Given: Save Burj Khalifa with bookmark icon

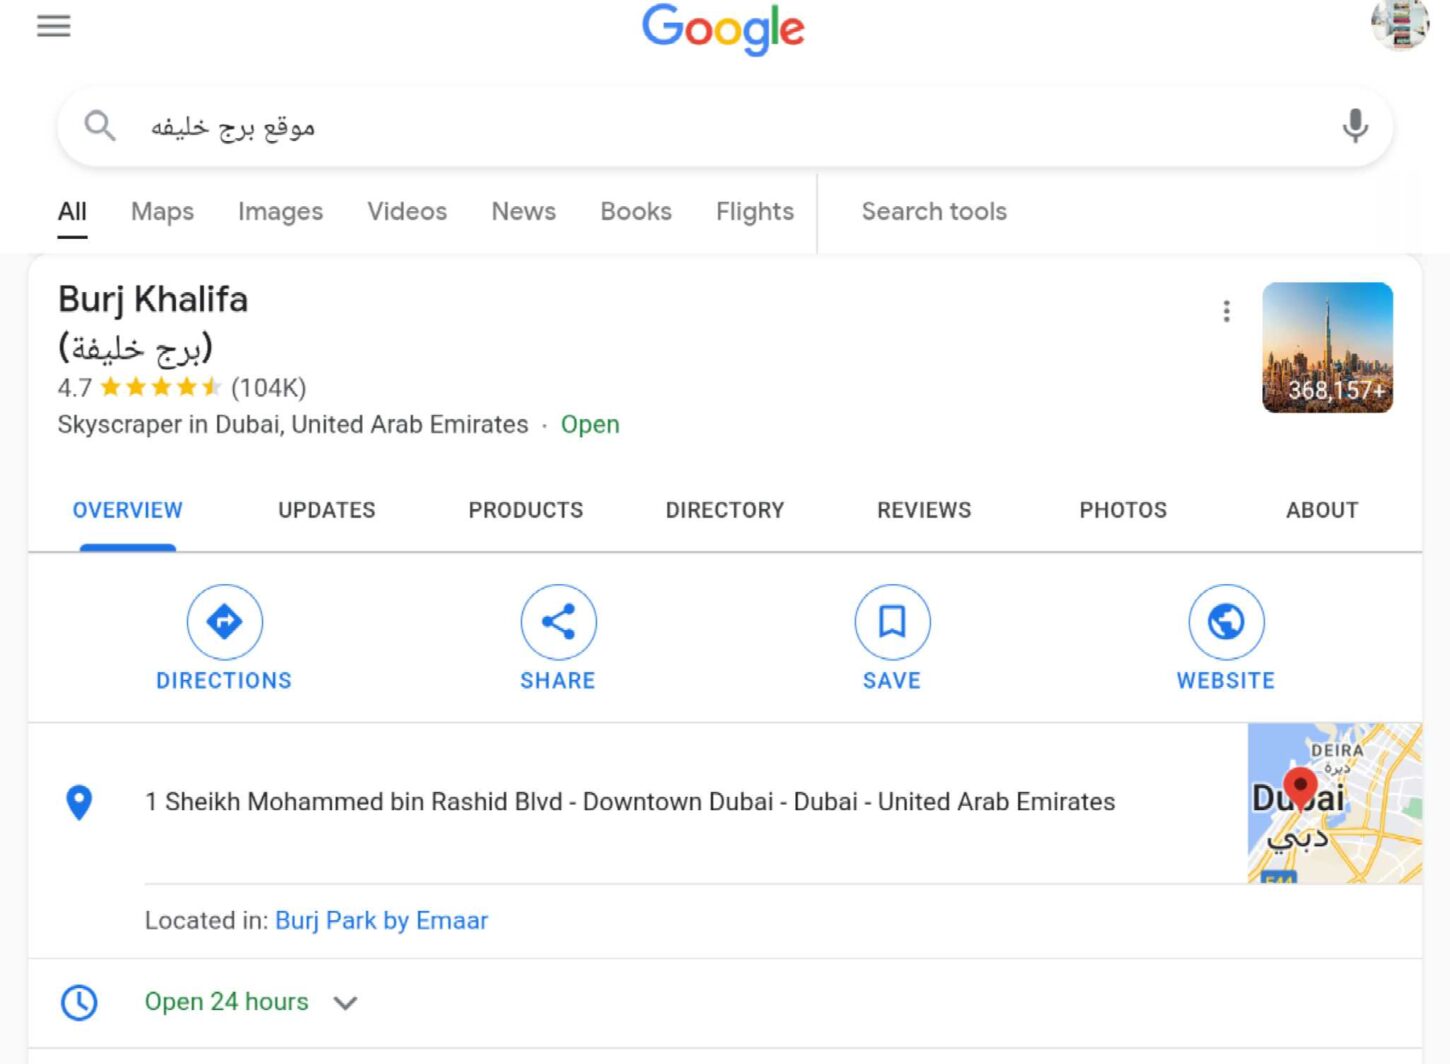Looking at the screenshot, I should [x=892, y=622].
